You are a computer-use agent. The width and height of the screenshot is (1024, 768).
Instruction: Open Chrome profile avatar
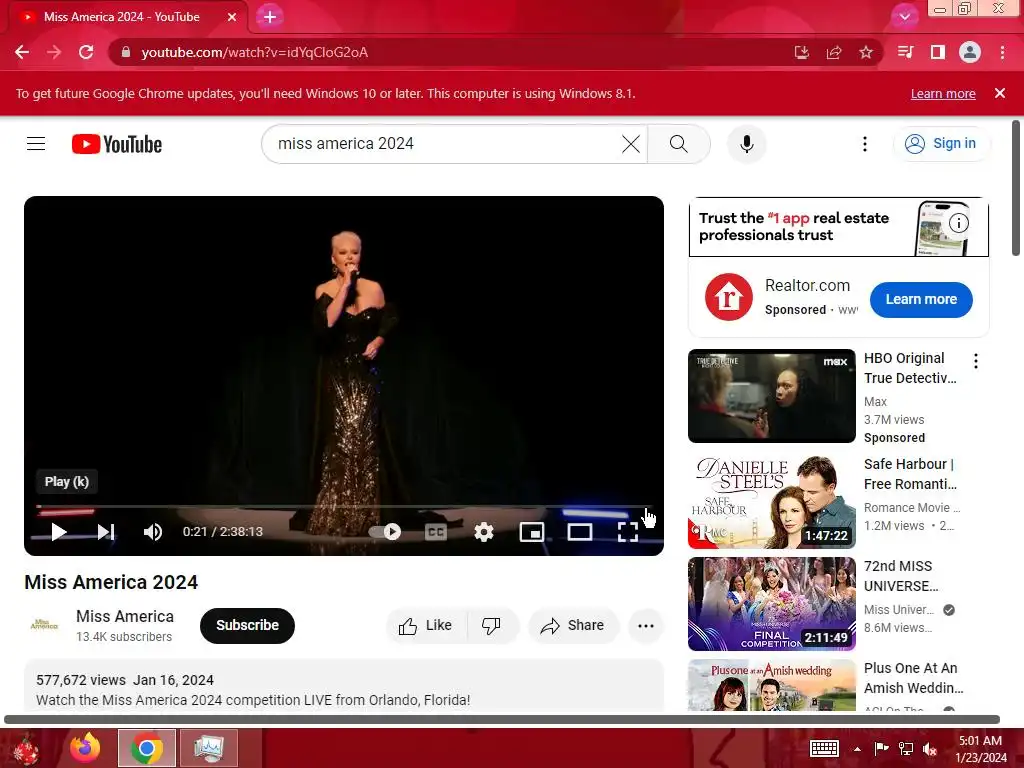(x=970, y=52)
